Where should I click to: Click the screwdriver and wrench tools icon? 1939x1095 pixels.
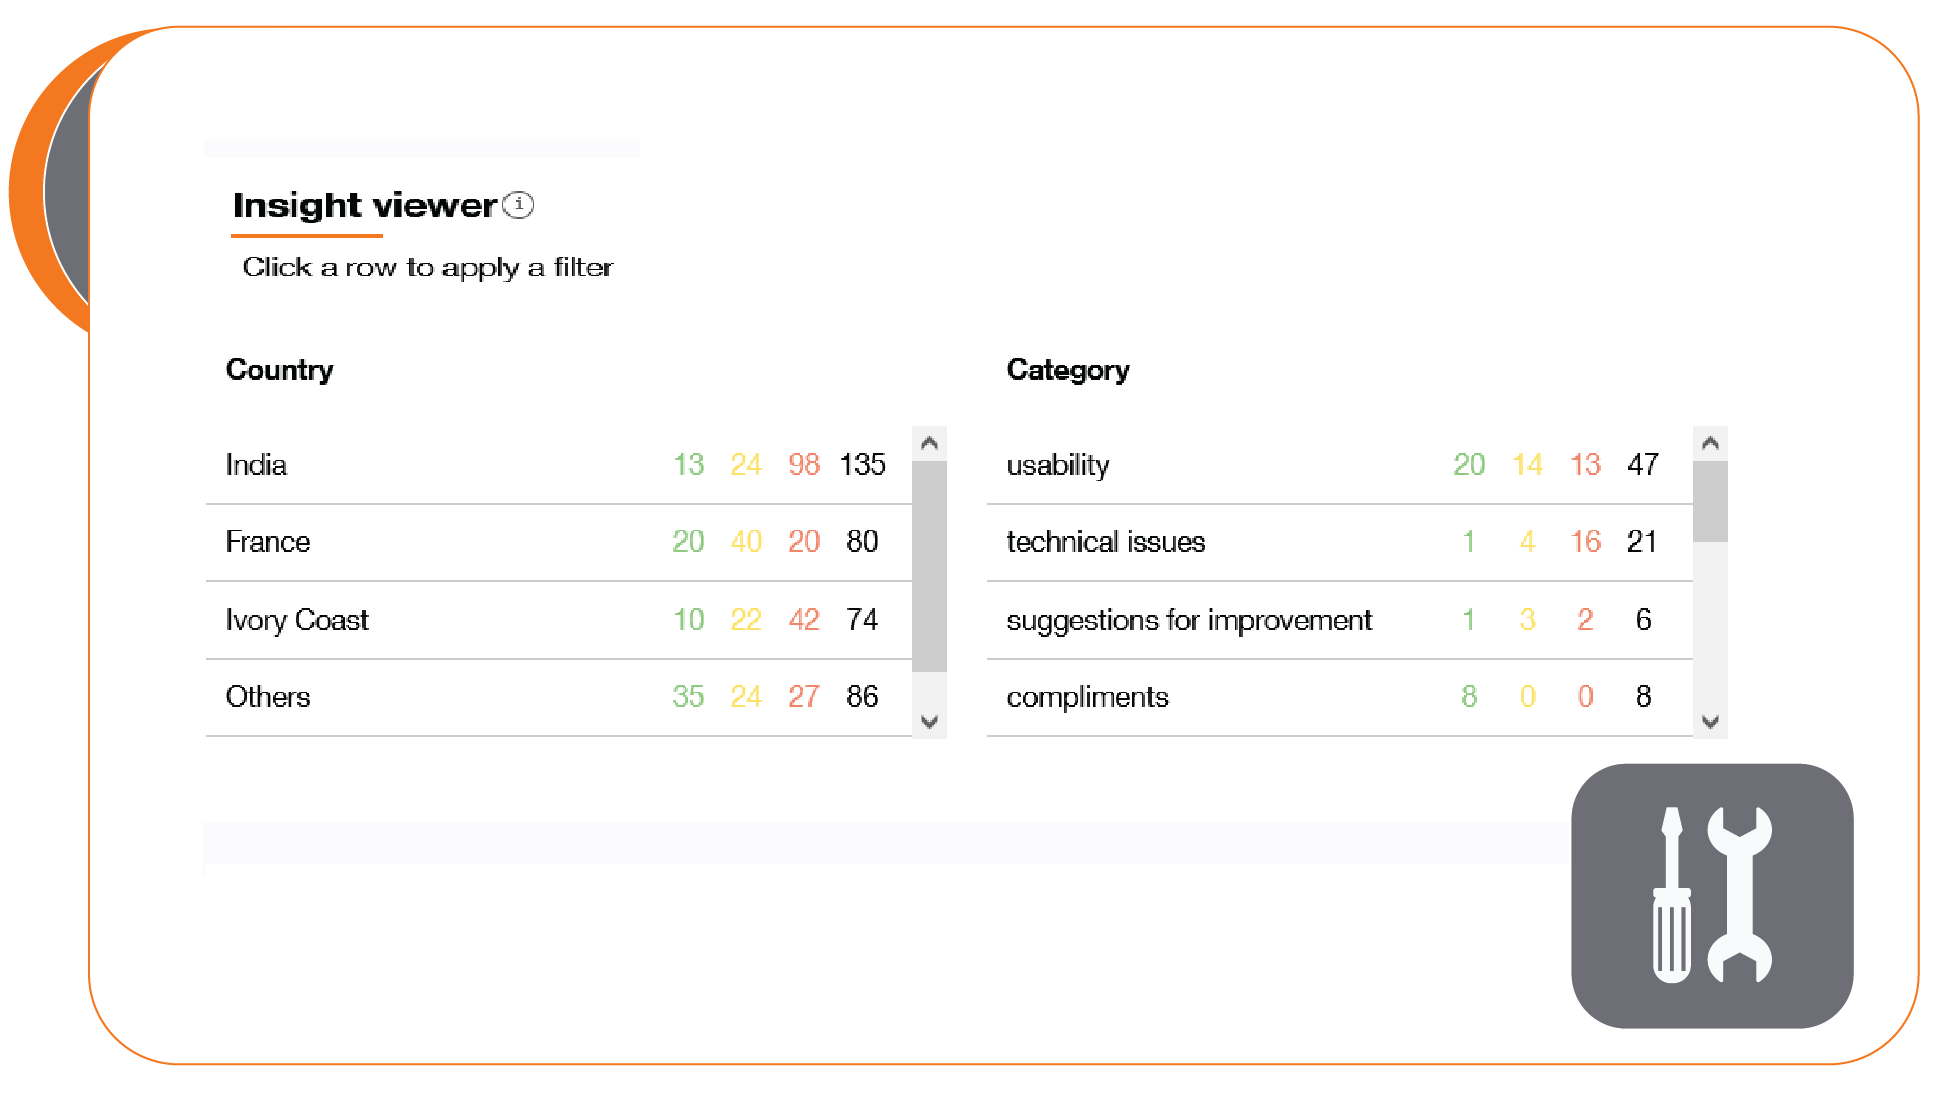(x=1711, y=895)
